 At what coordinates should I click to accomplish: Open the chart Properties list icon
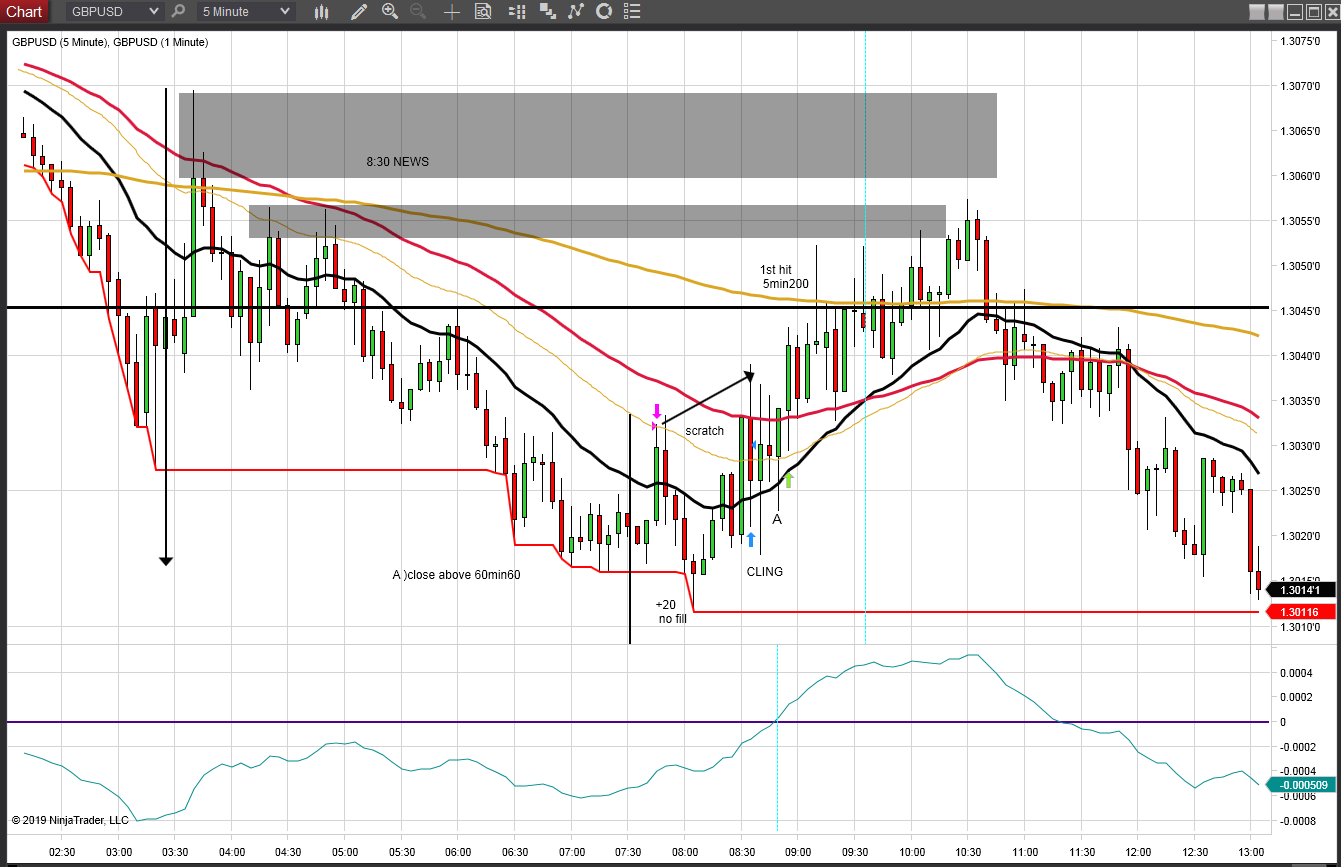pyautogui.click(x=634, y=12)
